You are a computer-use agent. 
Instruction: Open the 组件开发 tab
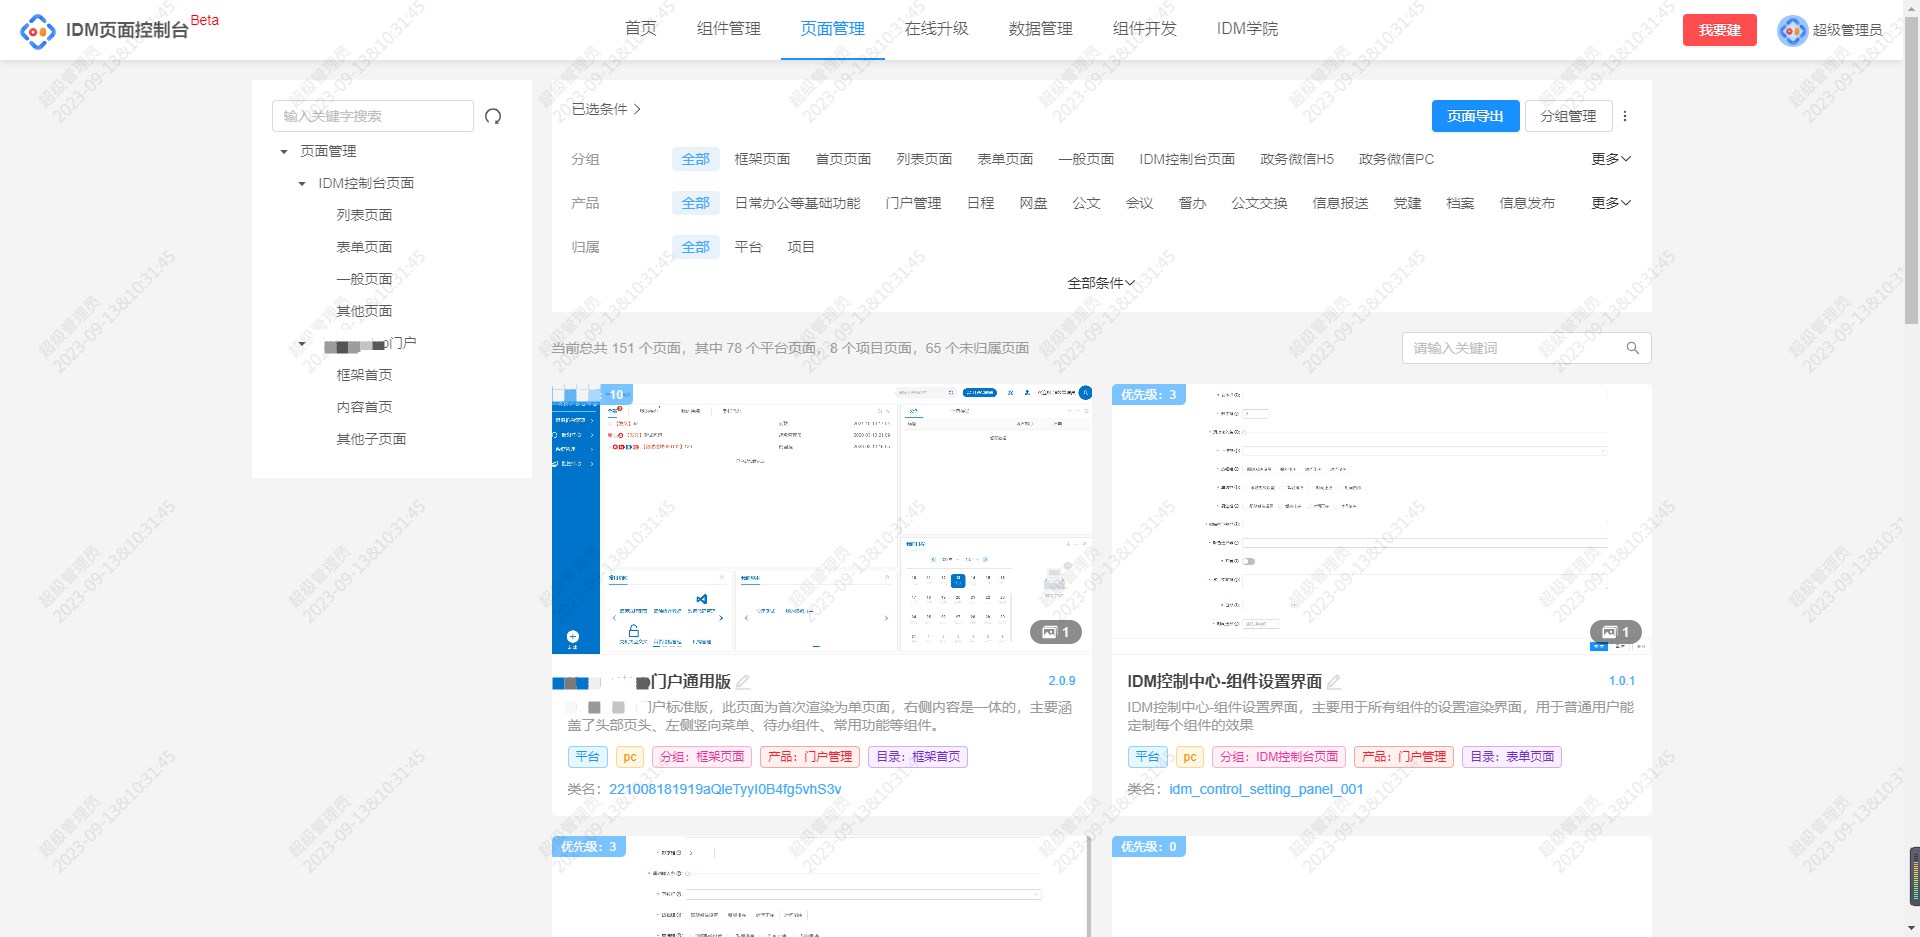1144,29
